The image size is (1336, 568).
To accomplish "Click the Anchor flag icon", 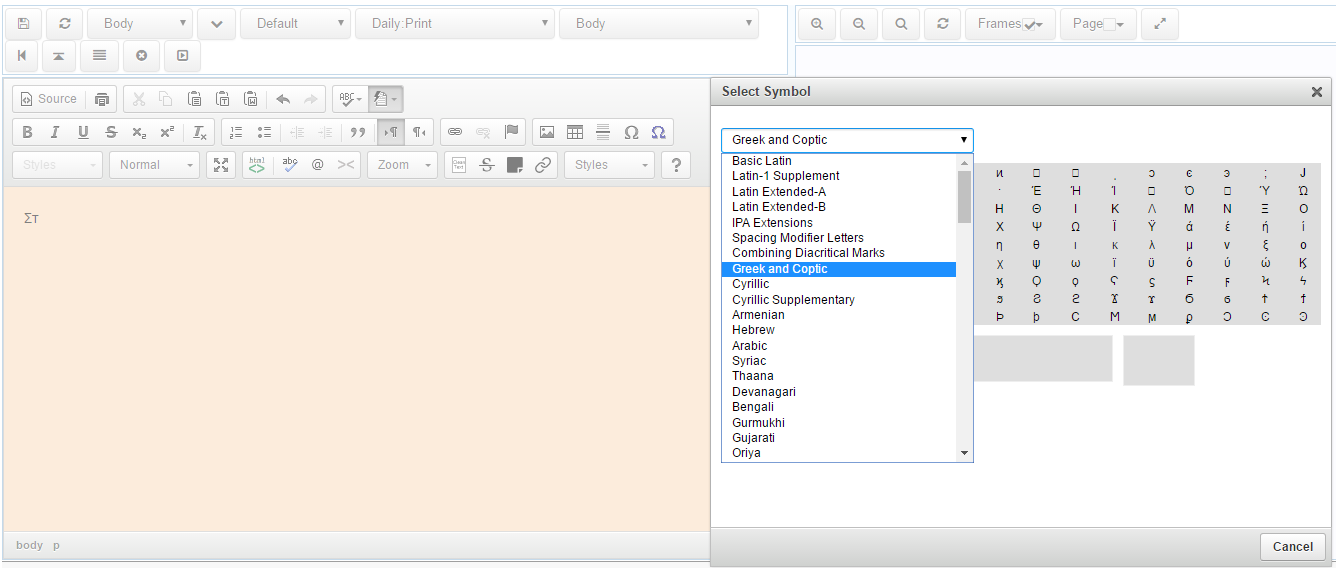I will click(511, 132).
